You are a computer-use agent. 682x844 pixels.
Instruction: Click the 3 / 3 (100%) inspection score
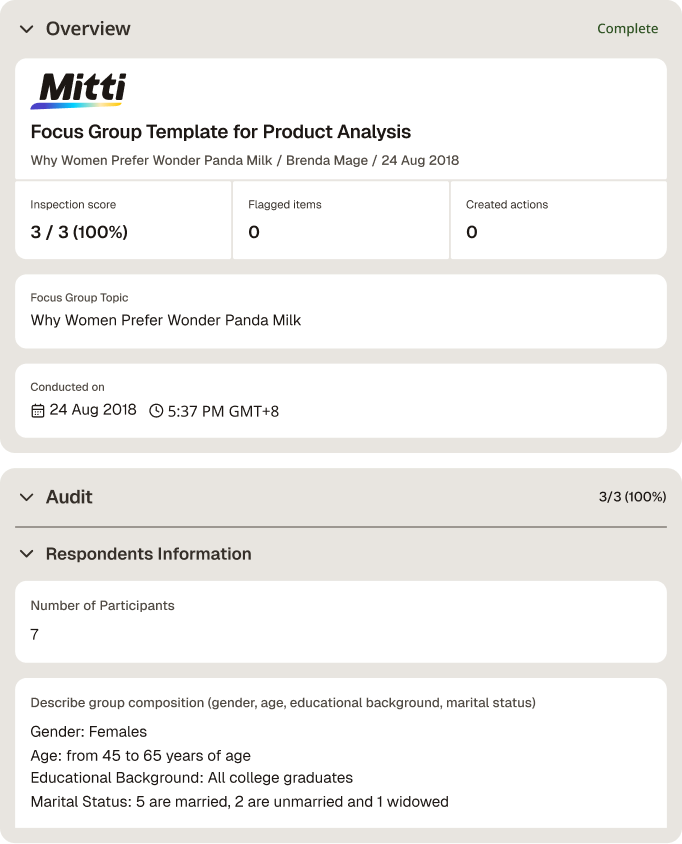tap(79, 232)
